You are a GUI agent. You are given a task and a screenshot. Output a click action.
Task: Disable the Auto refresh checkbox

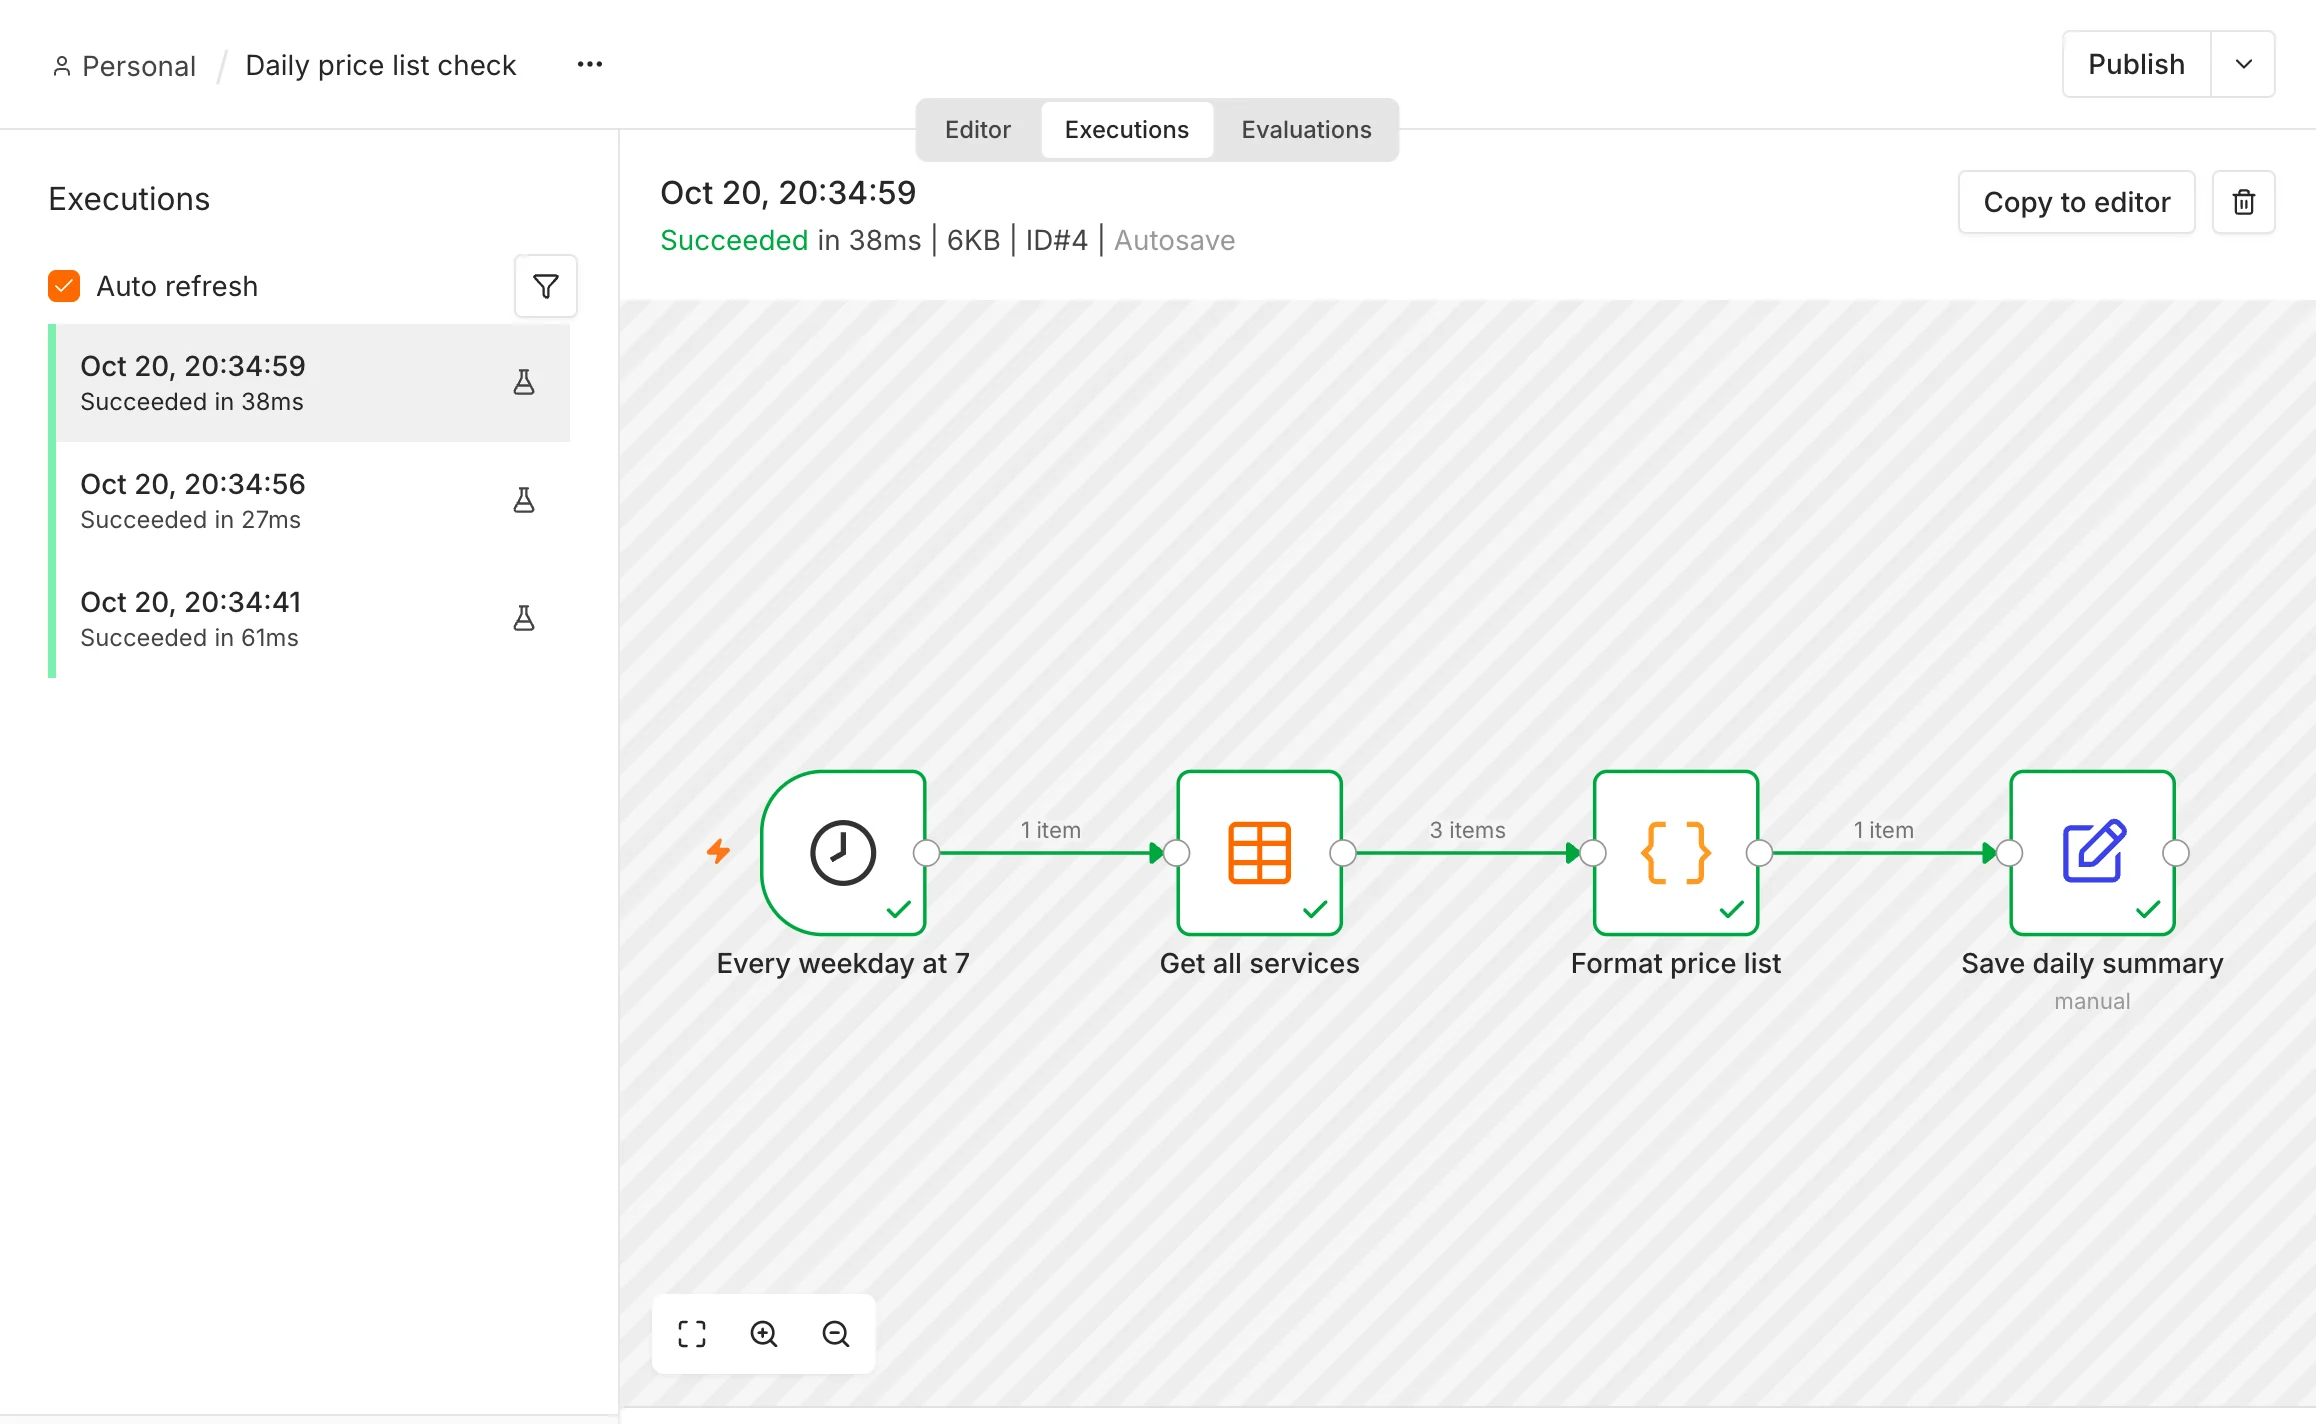click(x=64, y=286)
